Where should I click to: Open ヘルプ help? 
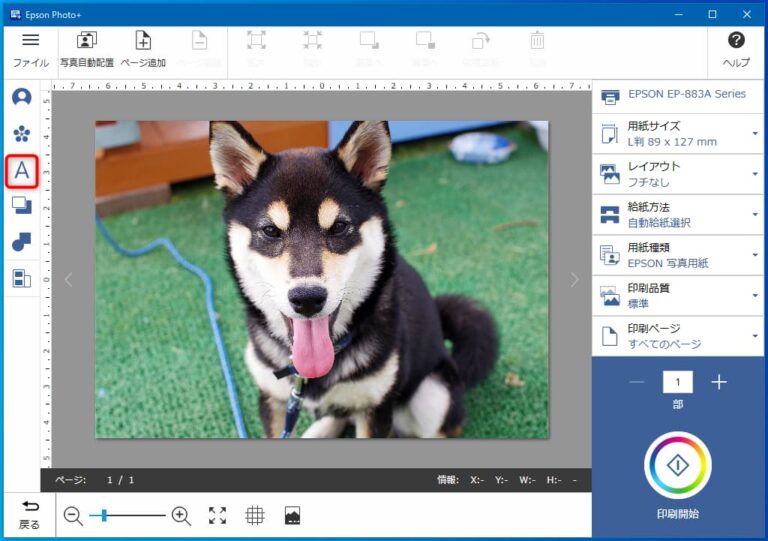736,50
